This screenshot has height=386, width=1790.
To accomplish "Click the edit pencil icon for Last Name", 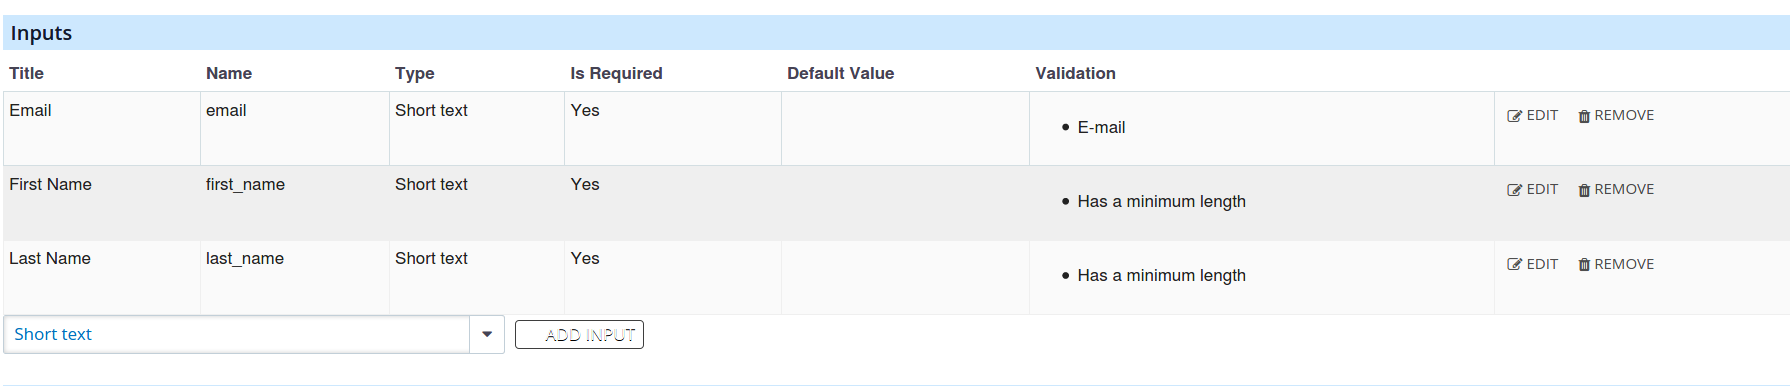I will click(1514, 264).
